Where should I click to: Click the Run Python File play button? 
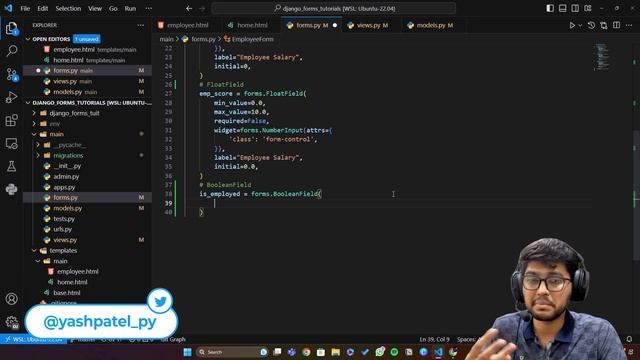coord(572,25)
